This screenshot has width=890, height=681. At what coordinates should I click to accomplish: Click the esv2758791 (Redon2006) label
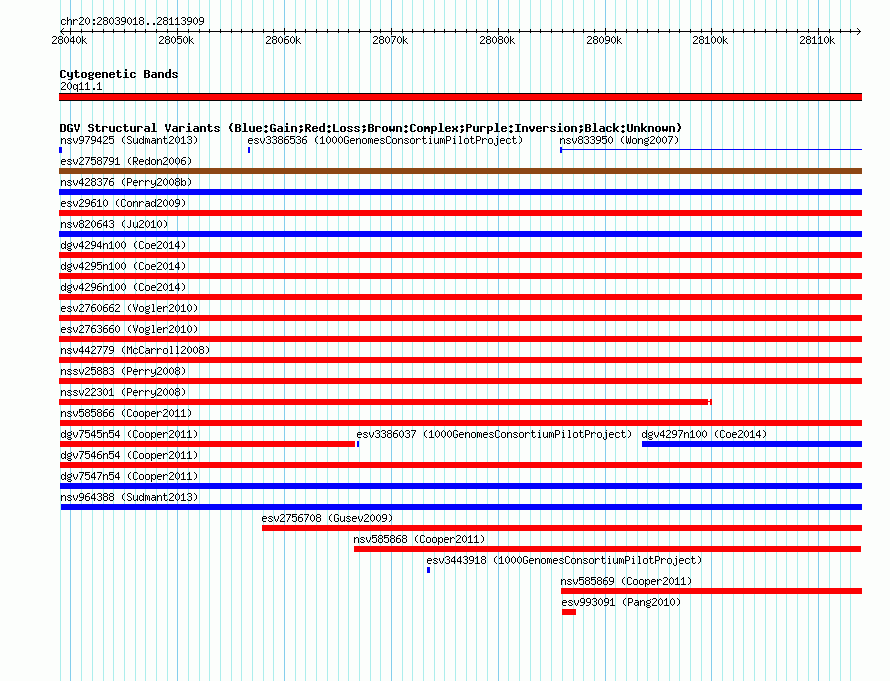pyautogui.click(x=126, y=161)
